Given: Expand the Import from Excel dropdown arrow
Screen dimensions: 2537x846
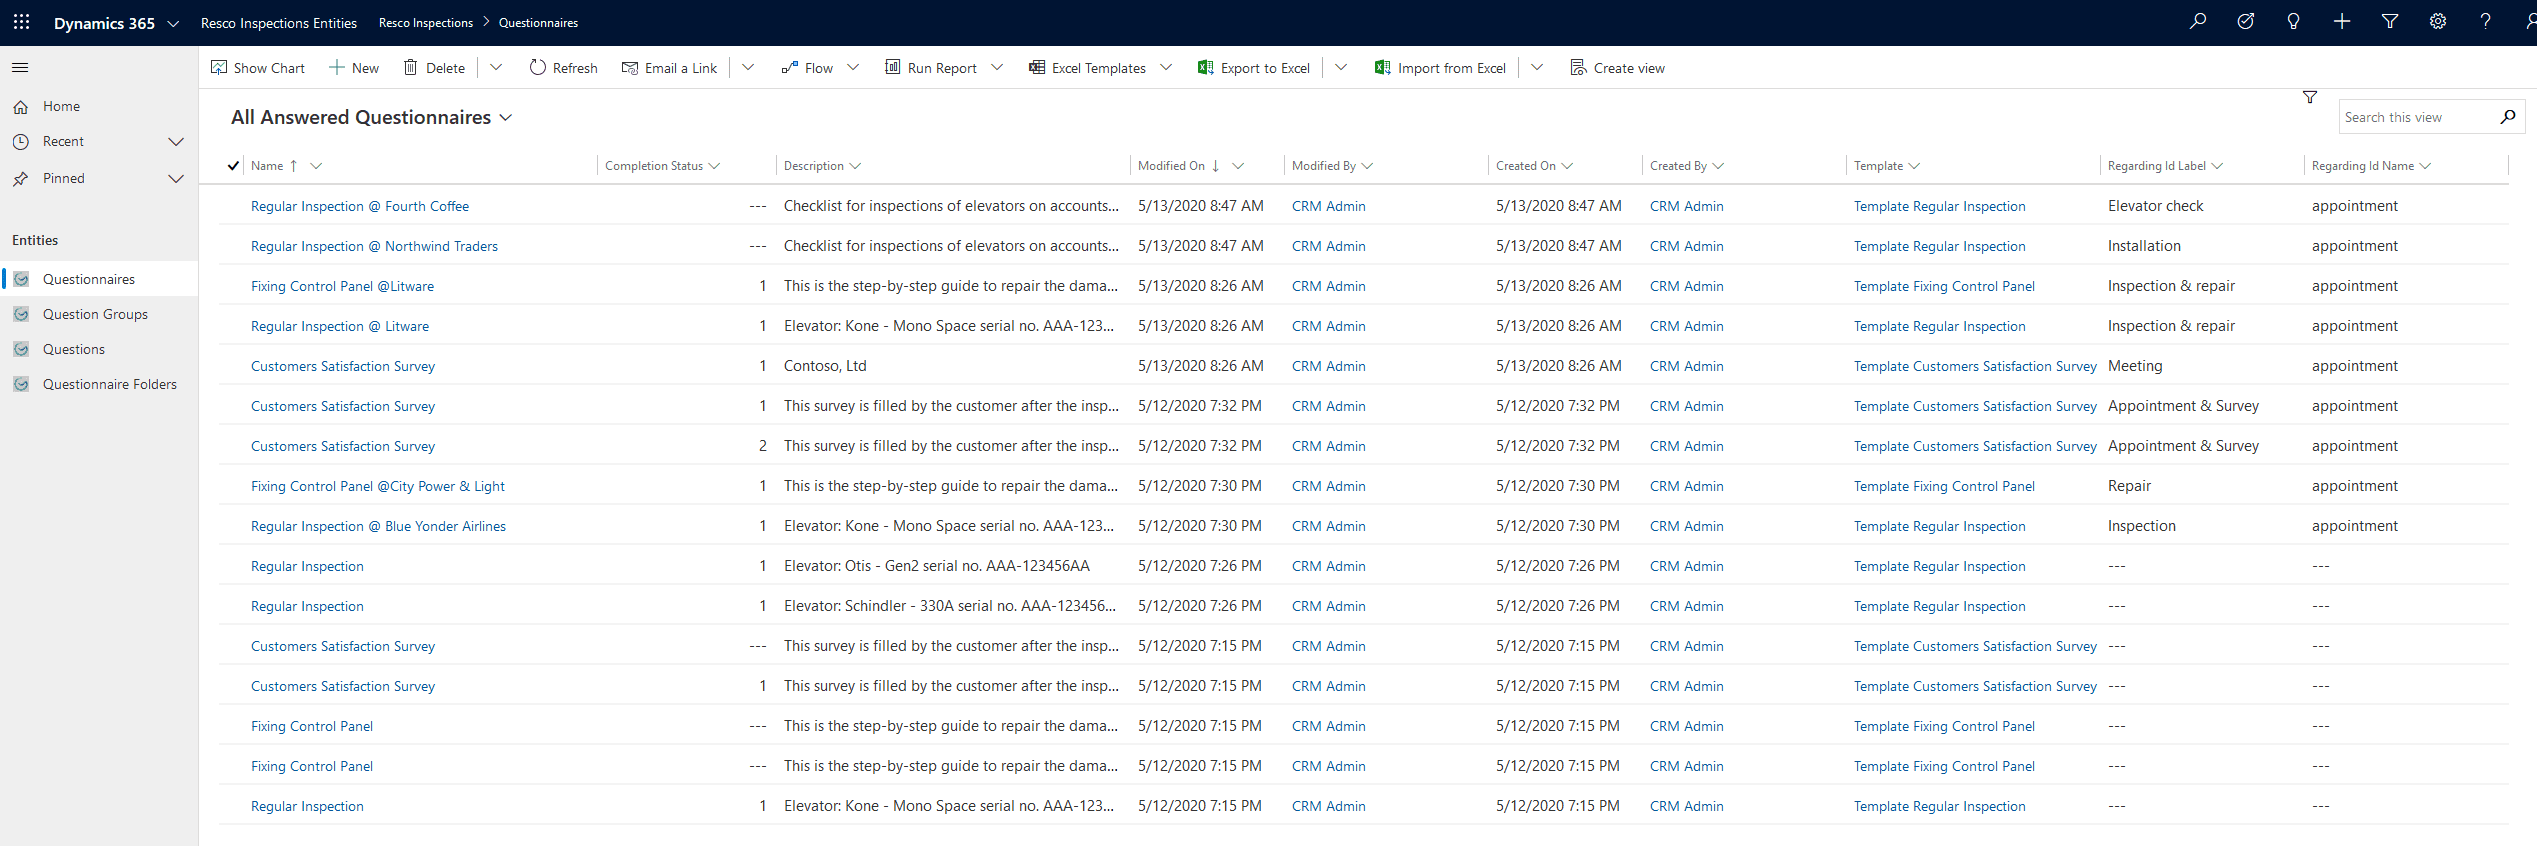Looking at the screenshot, I should (x=1537, y=68).
